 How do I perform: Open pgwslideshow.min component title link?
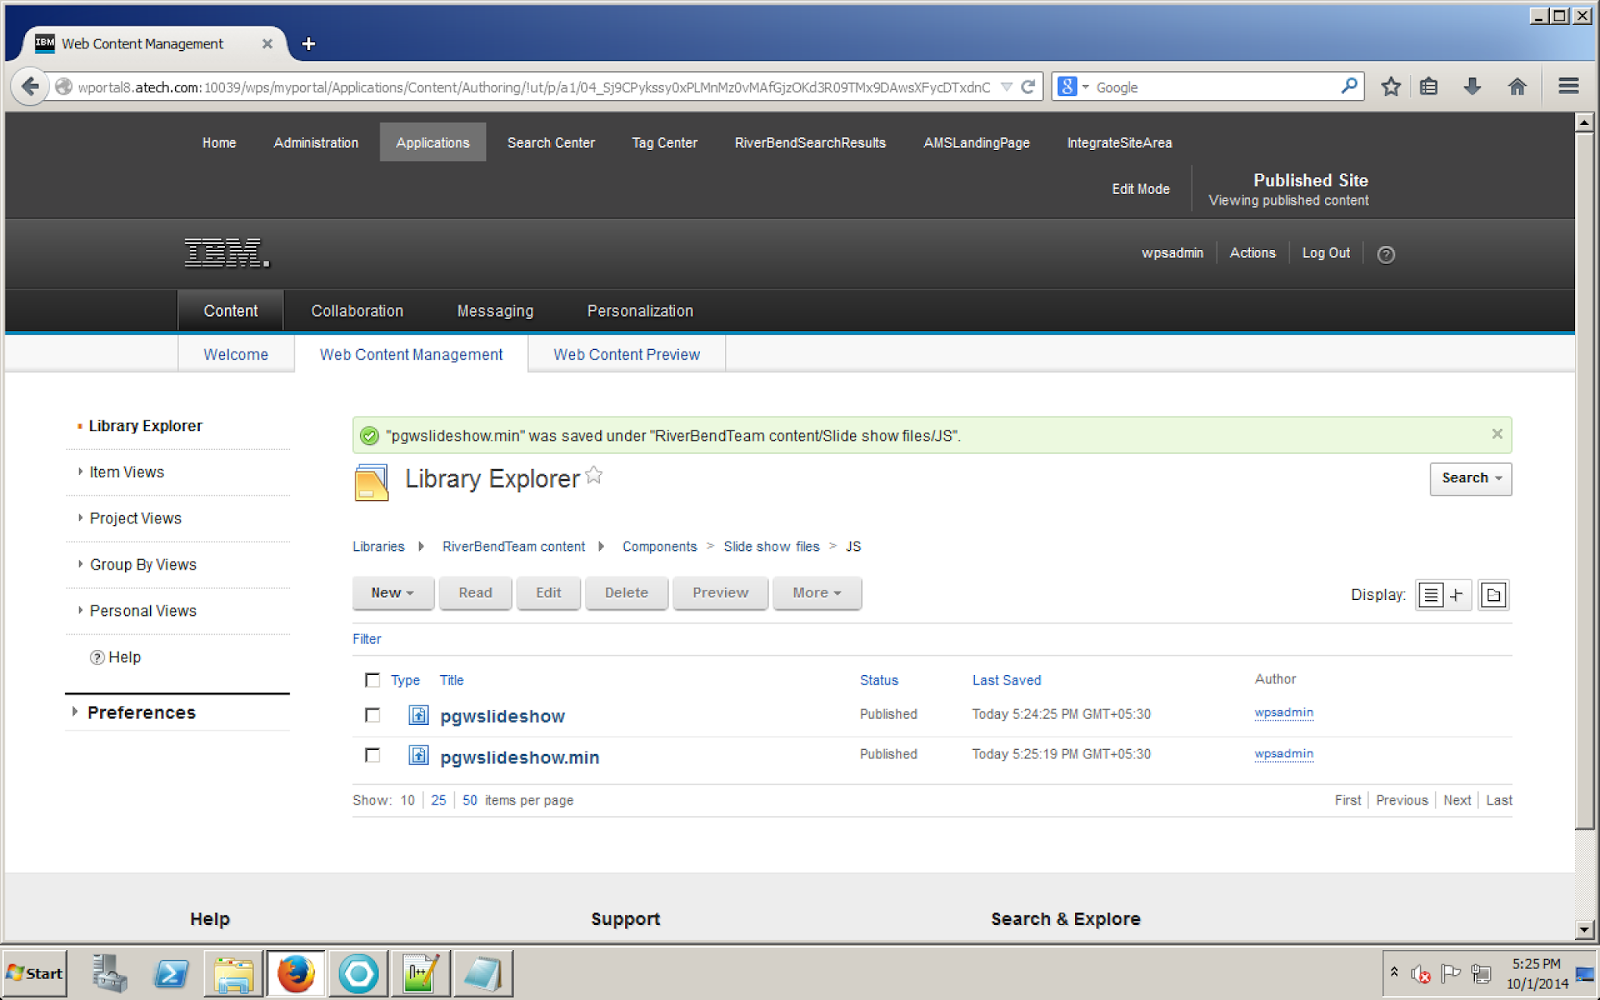pyautogui.click(x=520, y=757)
